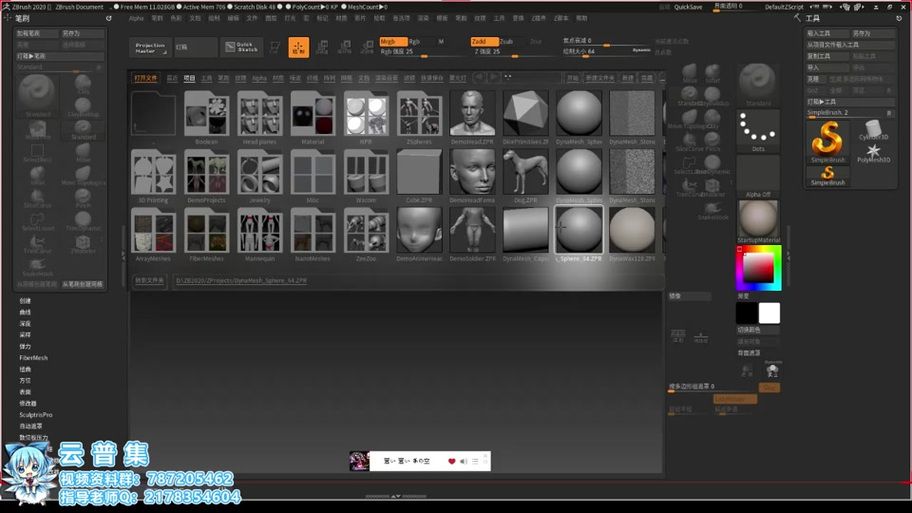Open the Boolean folder in LightBox

206,117
